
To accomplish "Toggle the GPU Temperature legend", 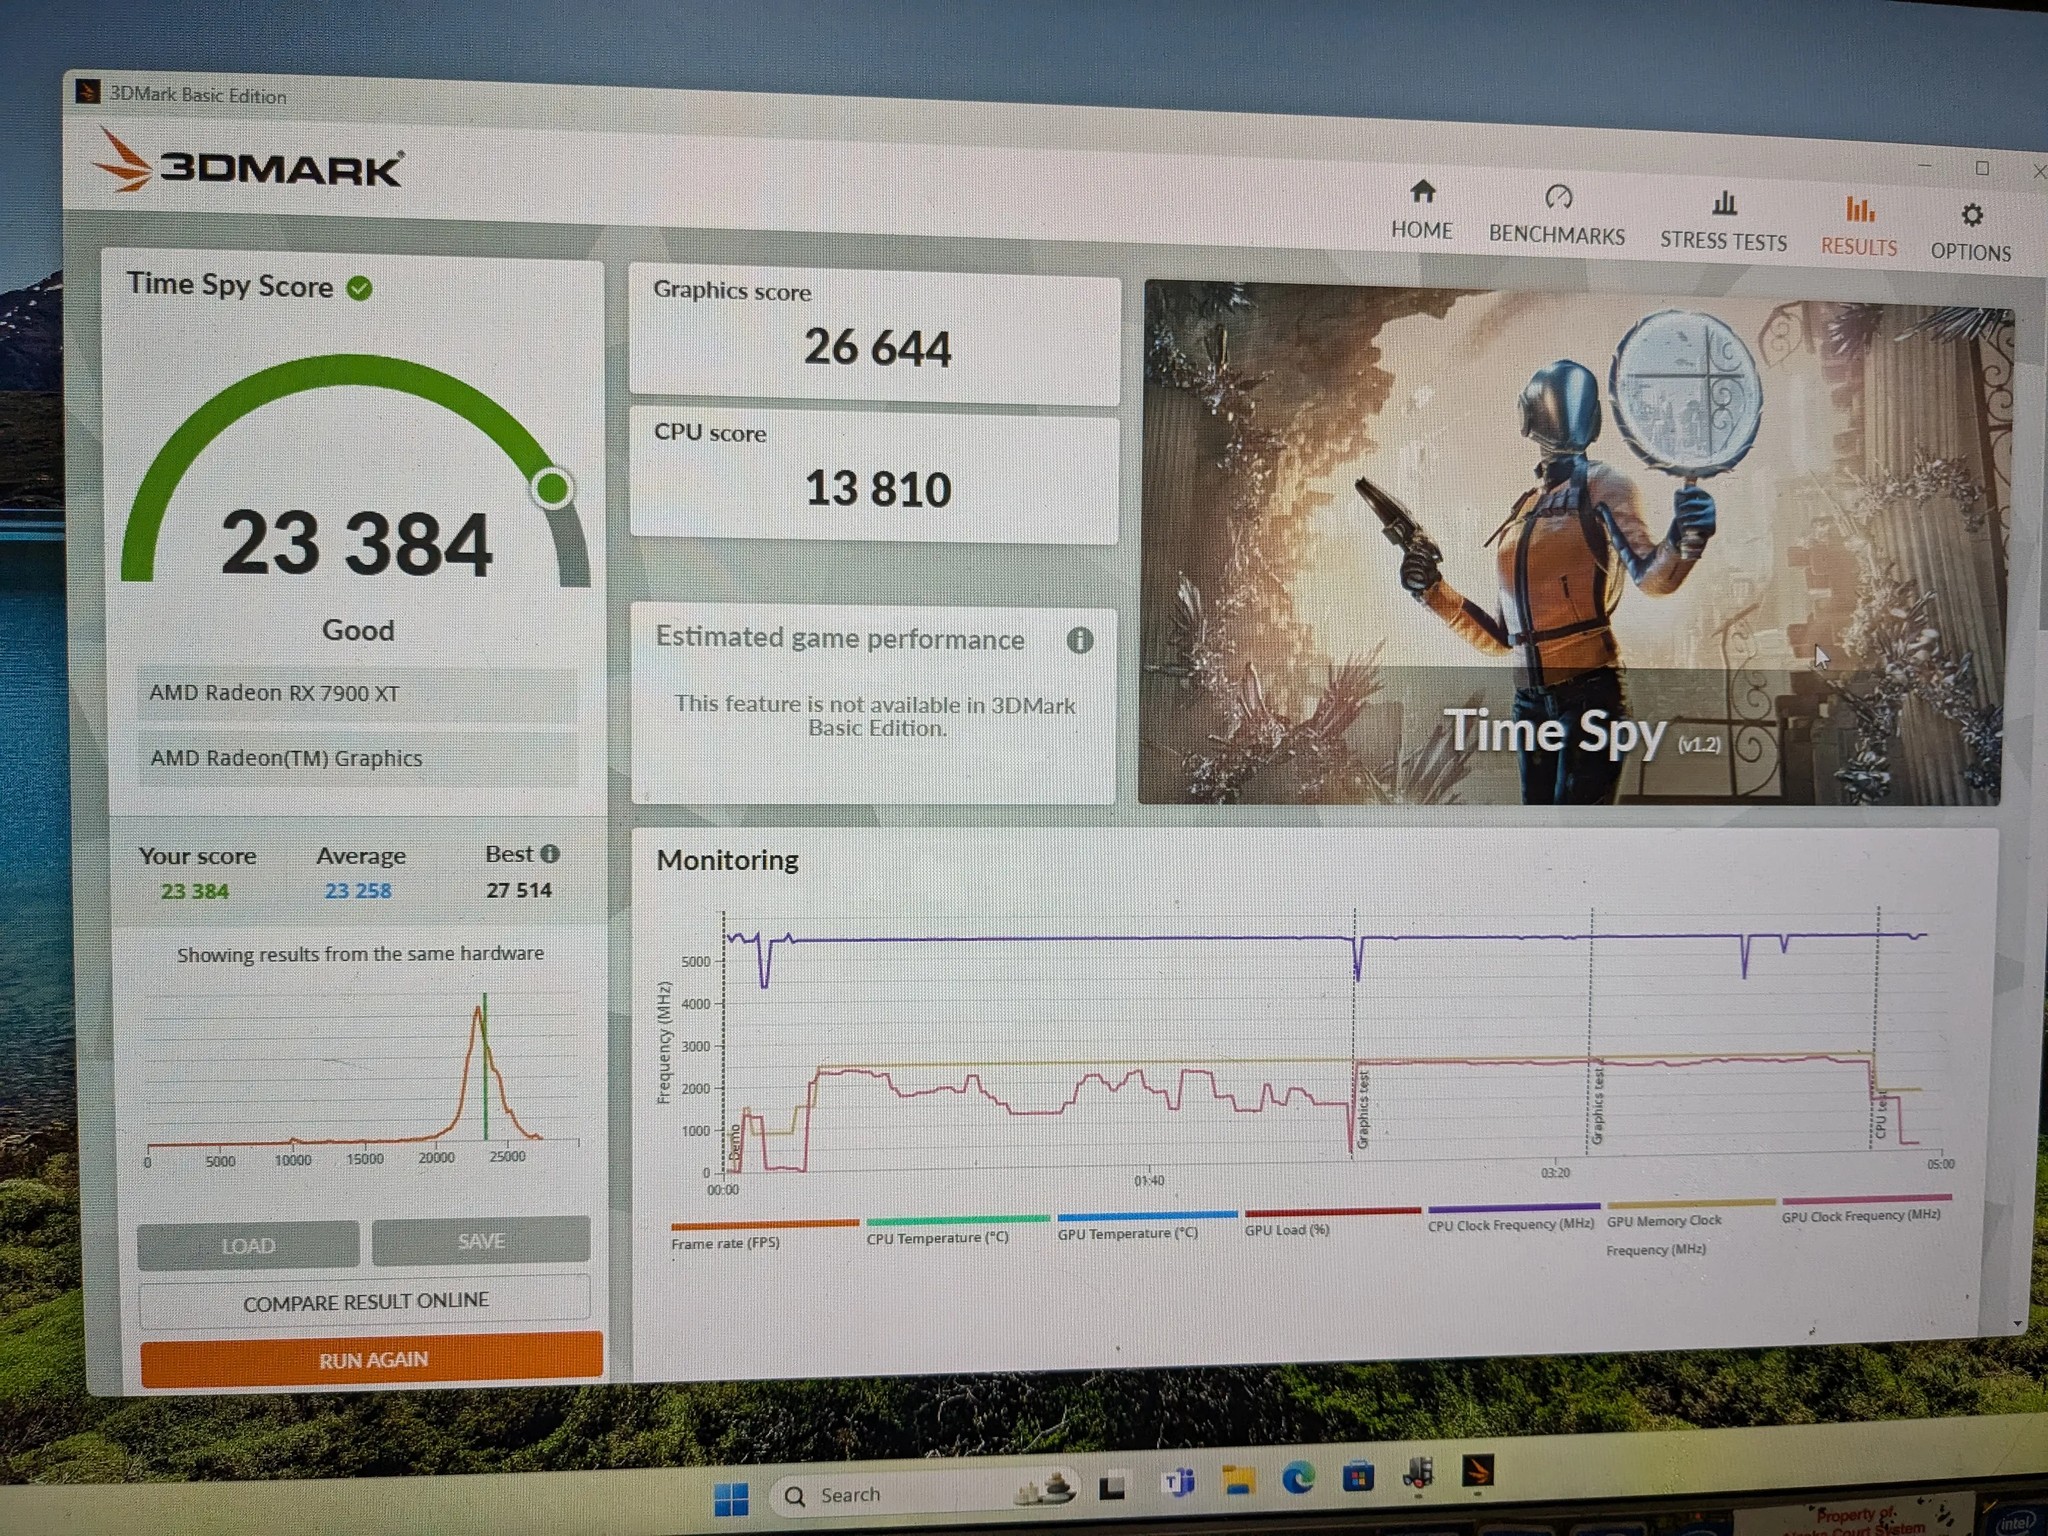I will (1146, 1226).
